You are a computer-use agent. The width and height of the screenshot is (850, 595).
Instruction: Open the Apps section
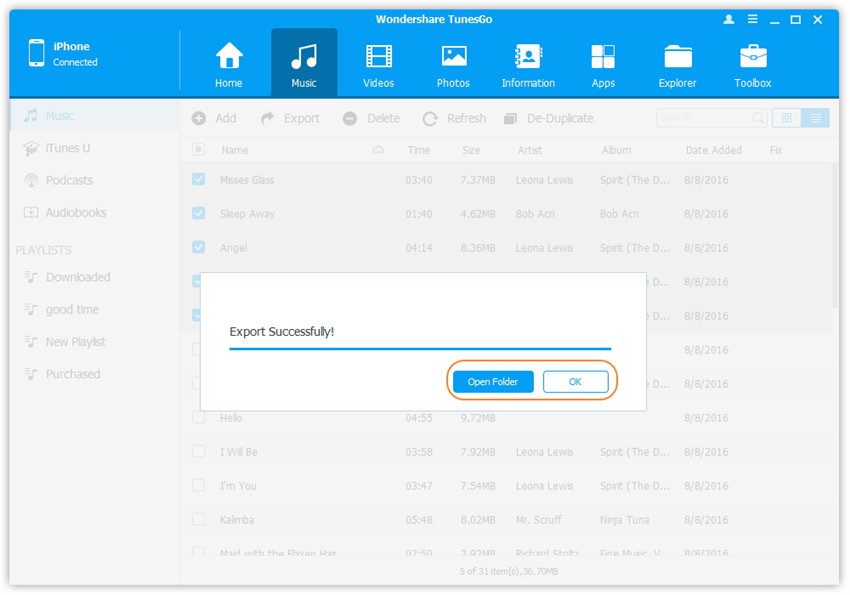click(x=603, y=65)
